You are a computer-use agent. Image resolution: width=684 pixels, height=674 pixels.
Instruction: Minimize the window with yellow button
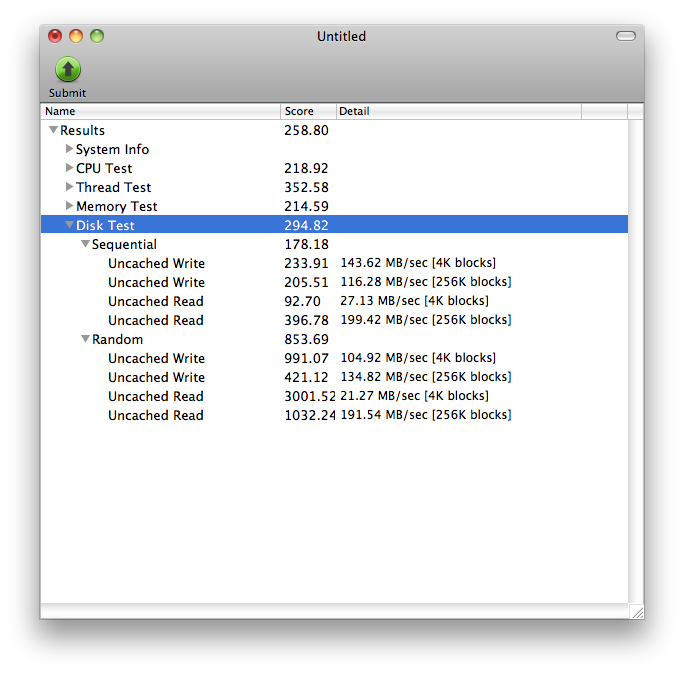pyautogui.click(x=76, y=36)
